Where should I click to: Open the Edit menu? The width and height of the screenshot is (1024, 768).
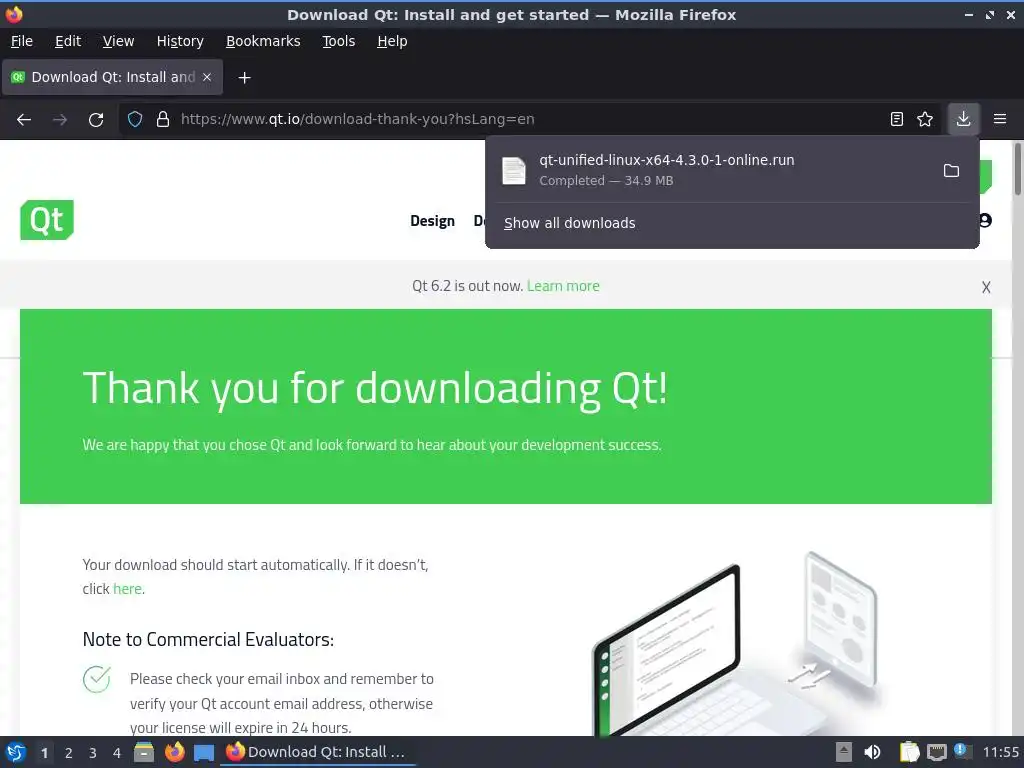pyautogui.click(x=68, y=41)
